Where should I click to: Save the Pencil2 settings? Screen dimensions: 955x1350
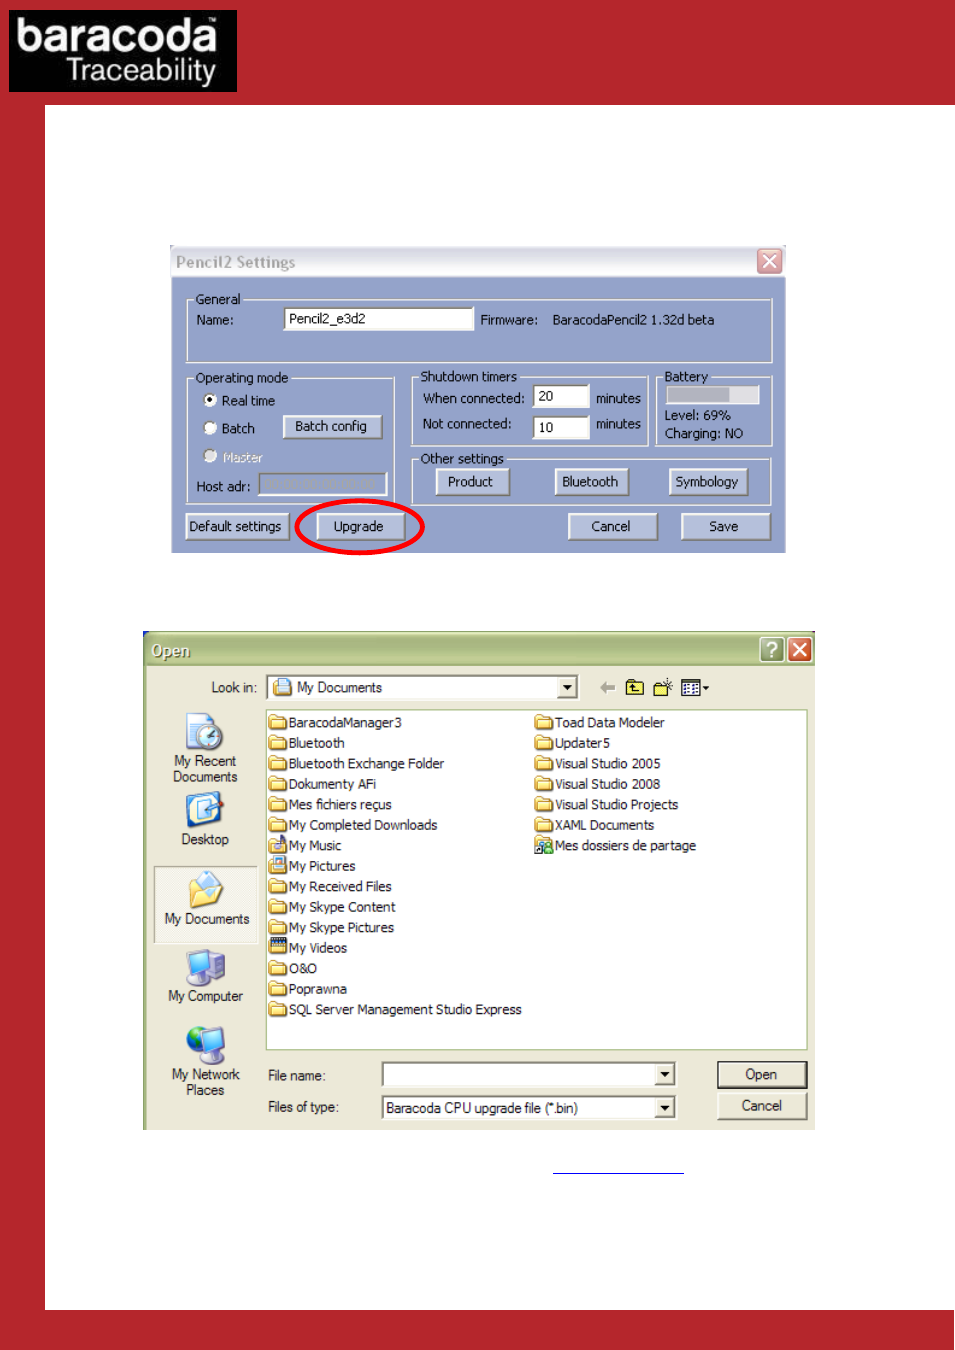724,527
